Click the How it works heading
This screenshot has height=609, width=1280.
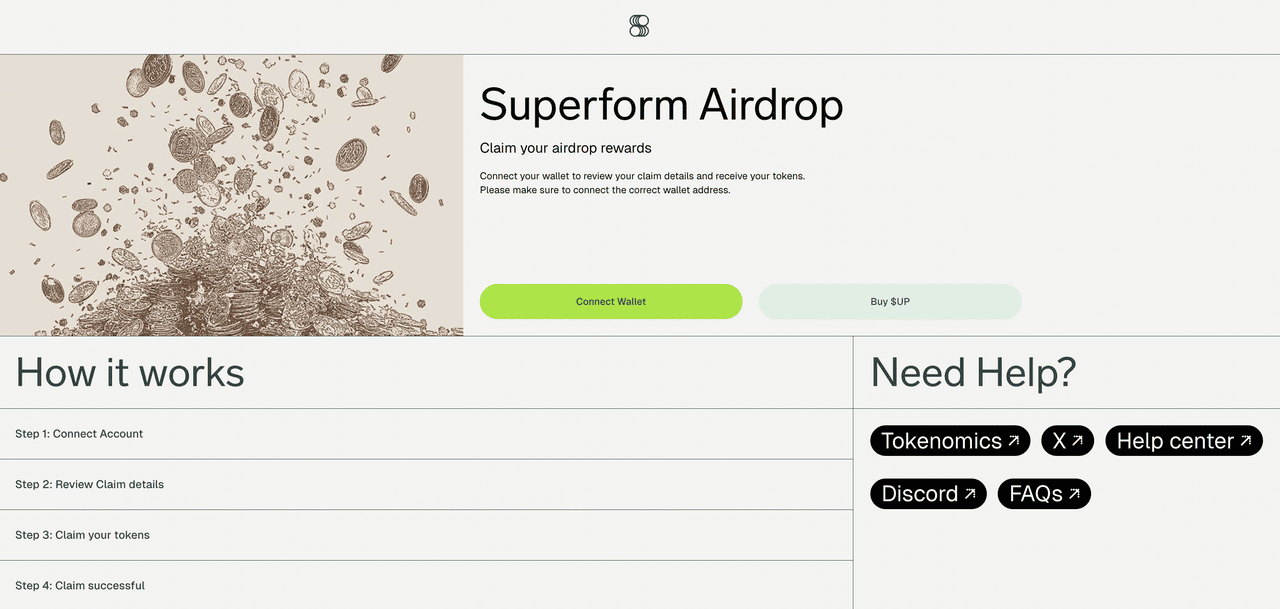(130, 372)
